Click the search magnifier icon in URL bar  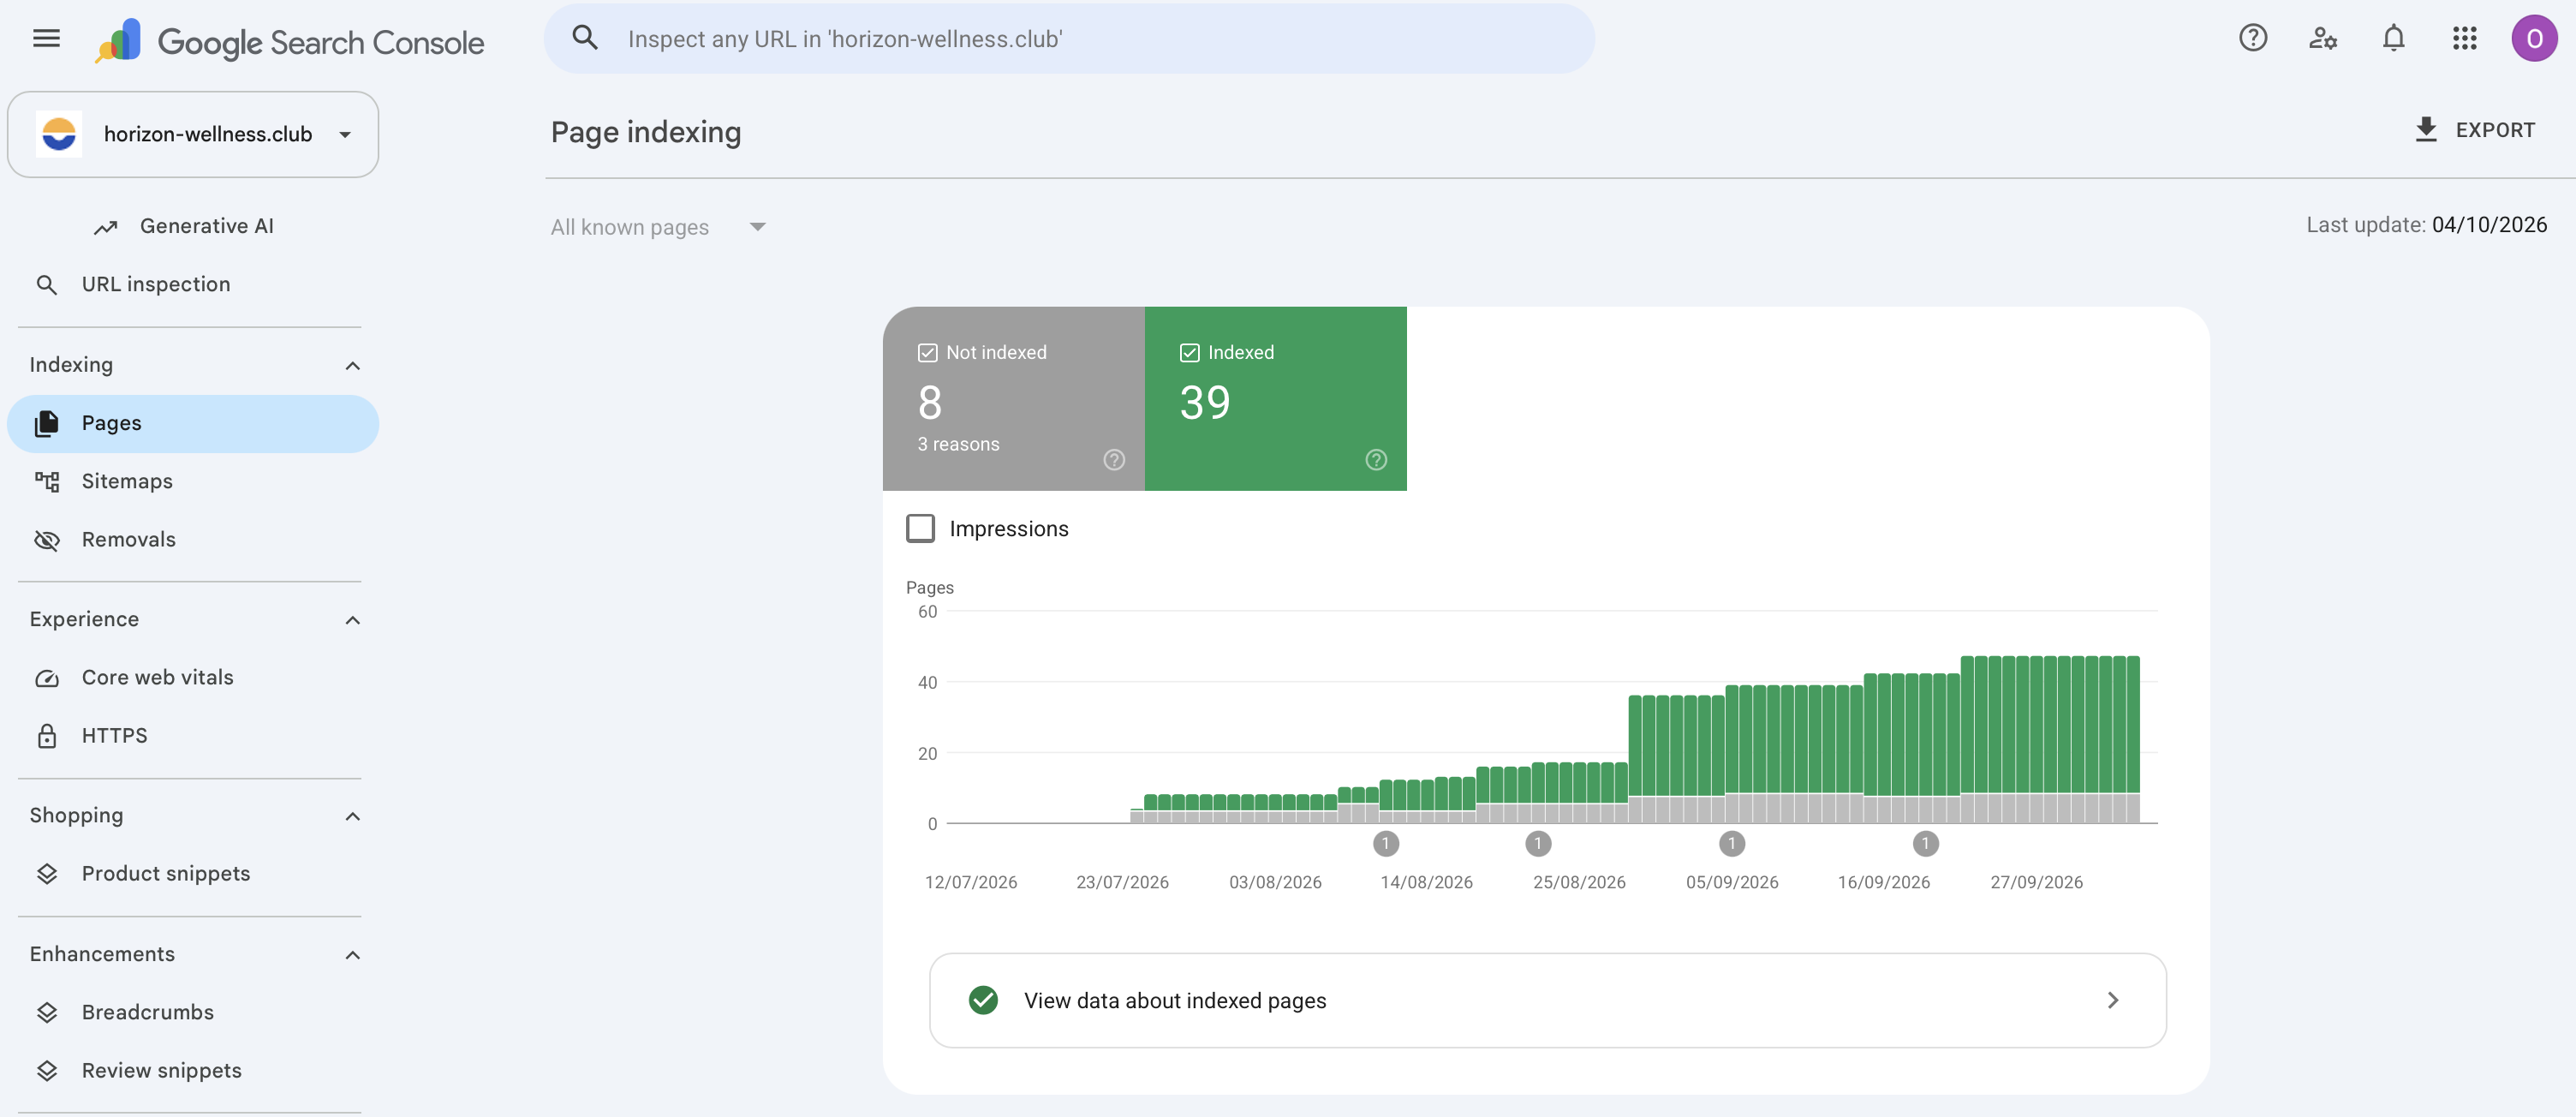585,39
